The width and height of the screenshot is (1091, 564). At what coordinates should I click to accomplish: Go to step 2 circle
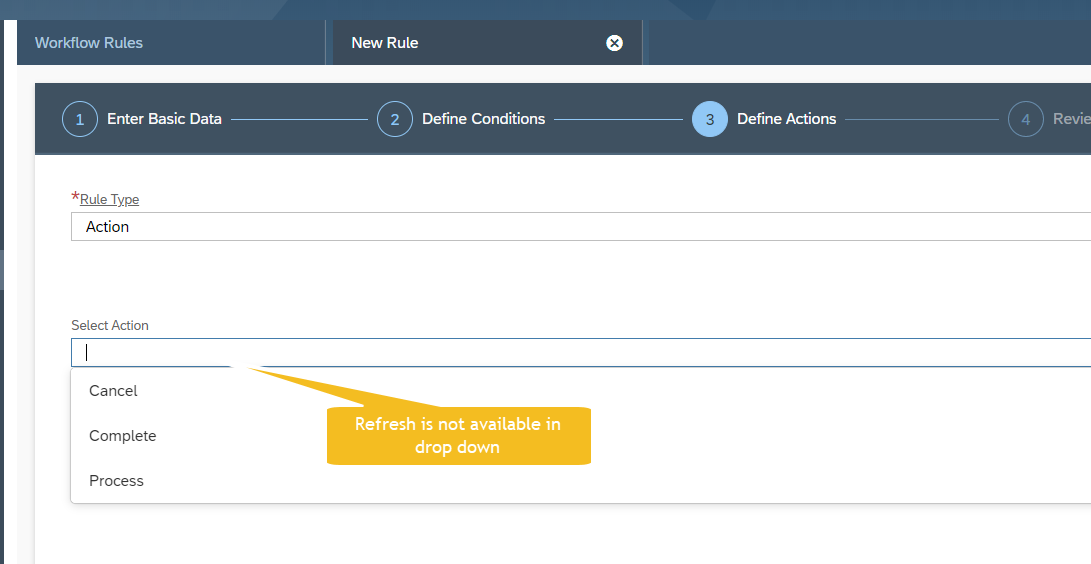pyautogui.click(x=395, y=119)
